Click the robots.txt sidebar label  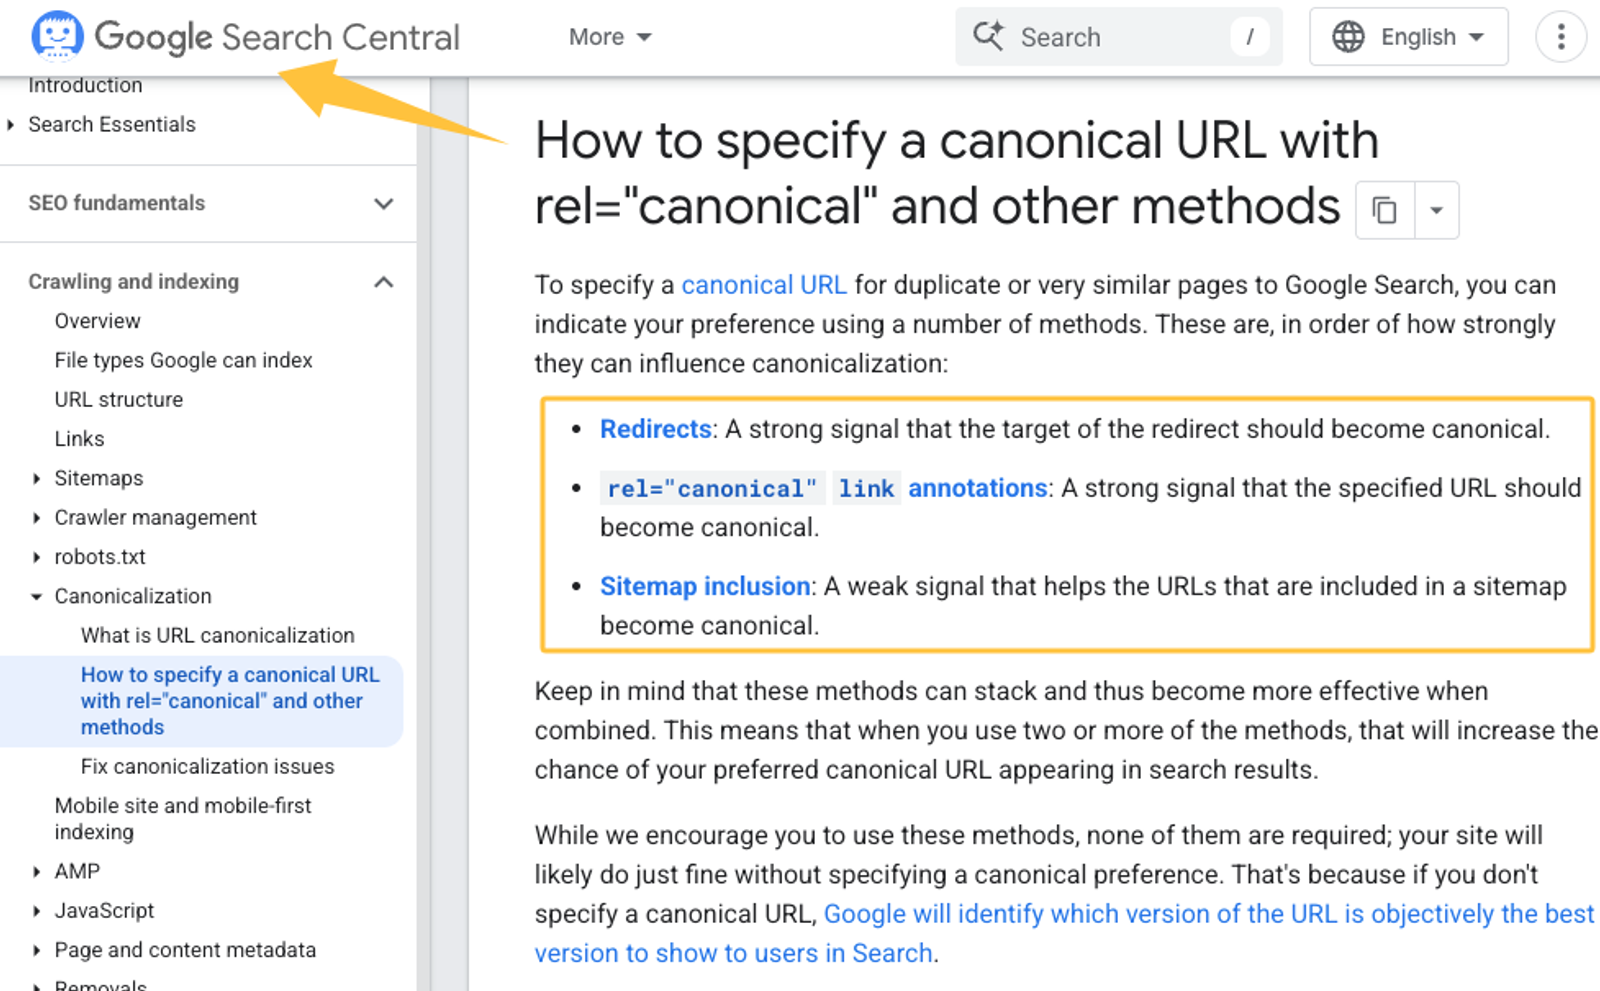click(x=99, y=557)
